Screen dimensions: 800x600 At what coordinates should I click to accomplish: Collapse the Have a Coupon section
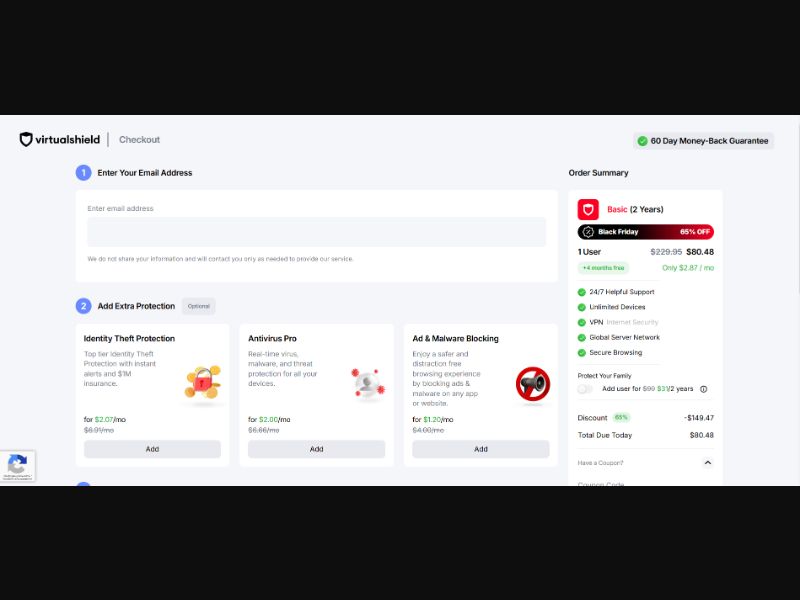707,462
